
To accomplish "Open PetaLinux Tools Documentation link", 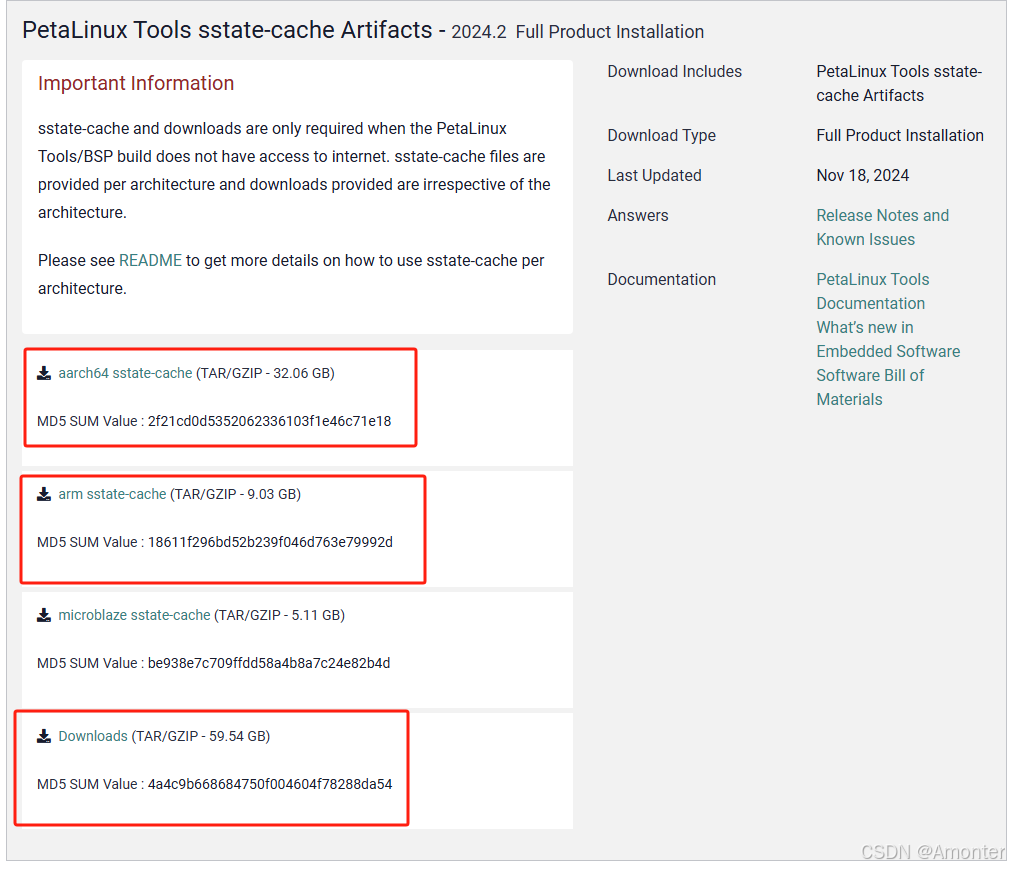I will click(873, 292).
